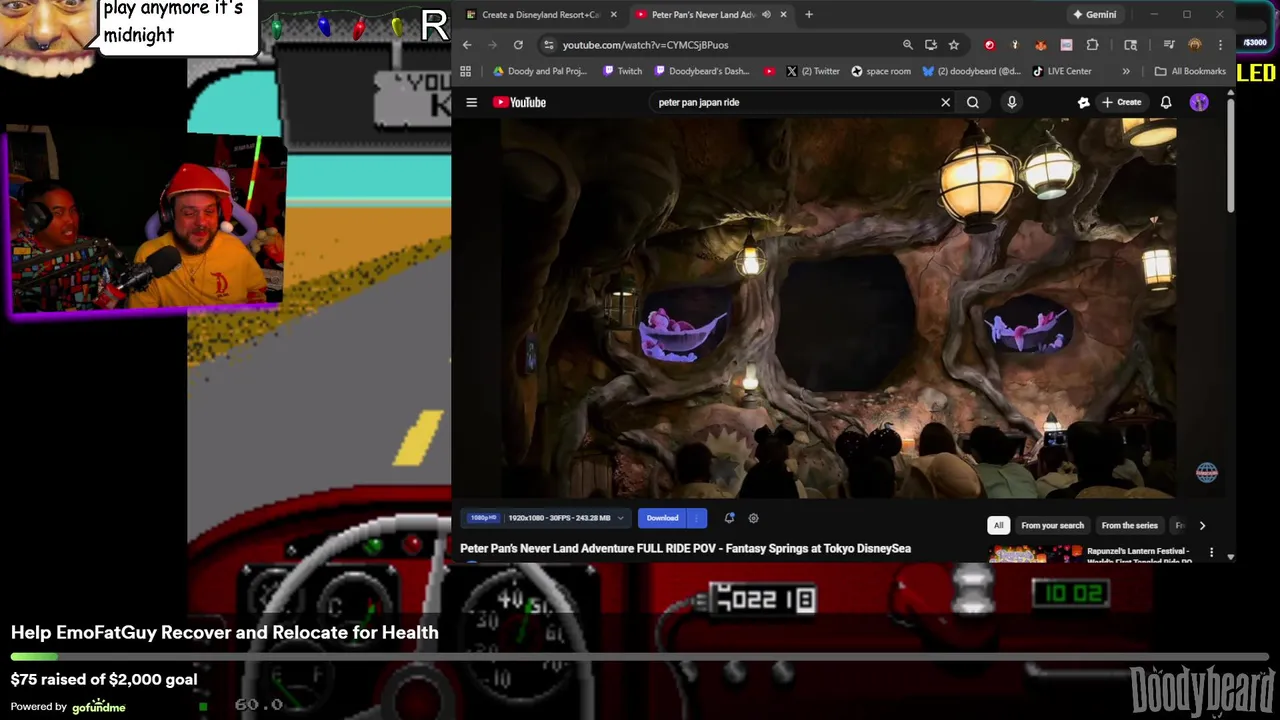Click the zoom magnifier icon in address bar
1280x720 pixels.
click(x=908, y=45)
